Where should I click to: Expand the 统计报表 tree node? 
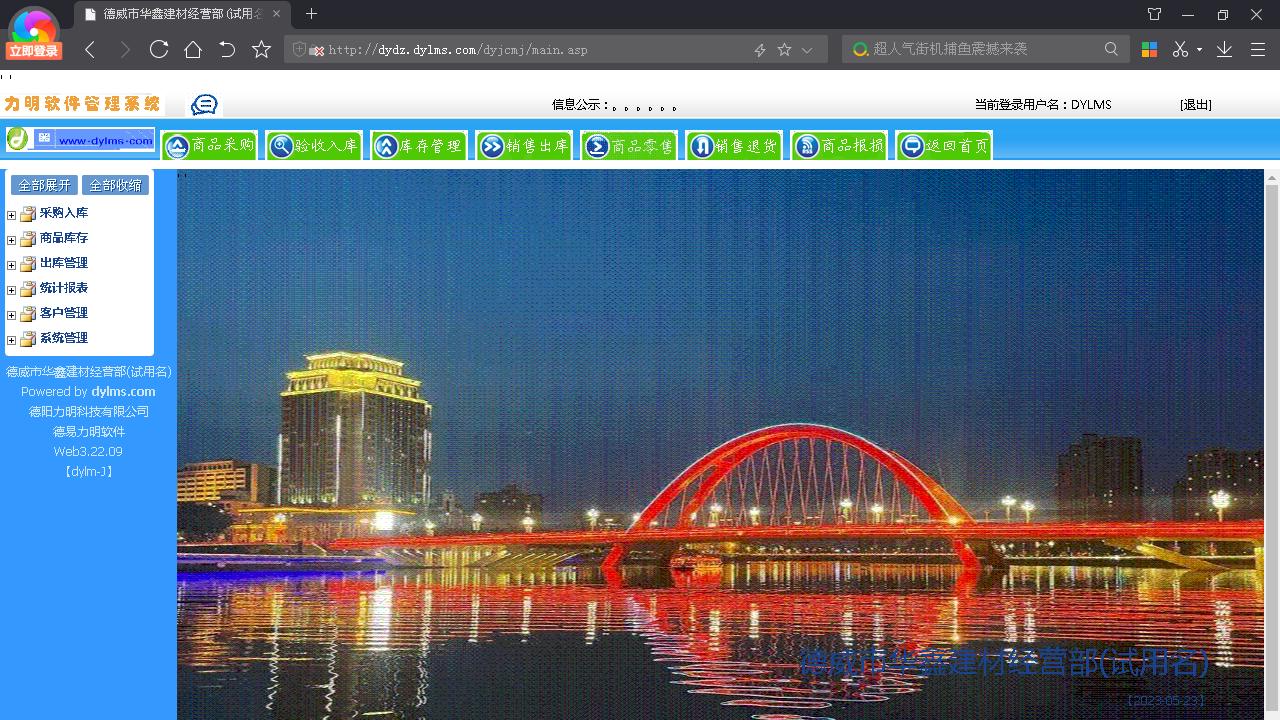[10, 288]
